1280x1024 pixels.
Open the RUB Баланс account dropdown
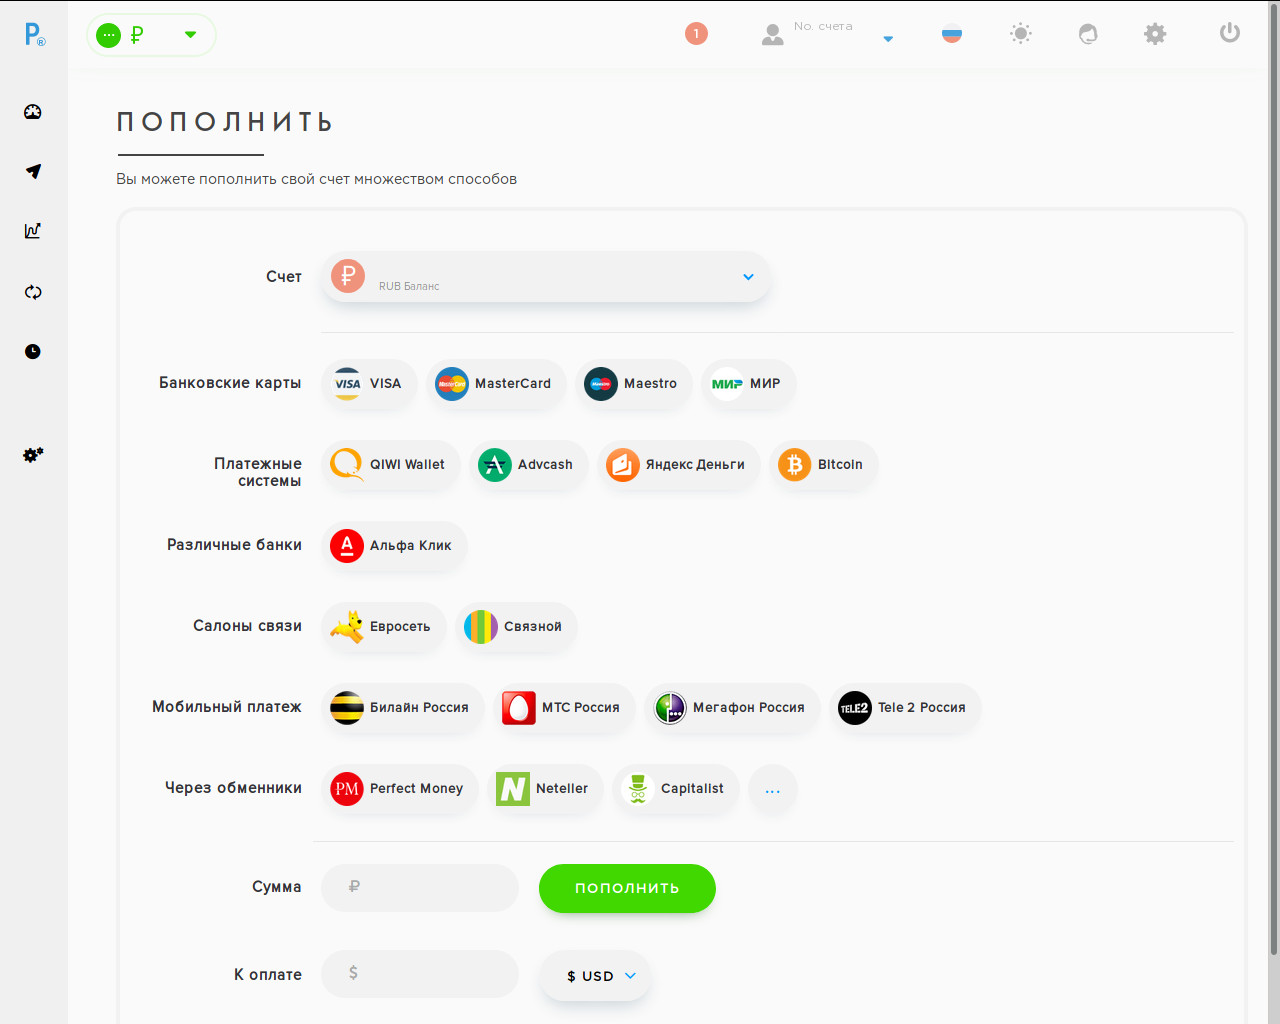click(x=546, y=277)
